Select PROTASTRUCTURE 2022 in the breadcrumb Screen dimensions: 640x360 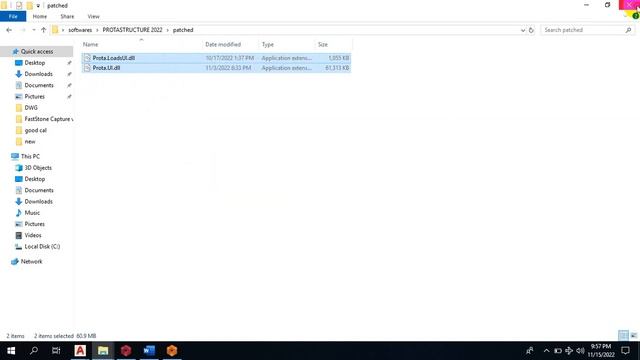(132, 30)
